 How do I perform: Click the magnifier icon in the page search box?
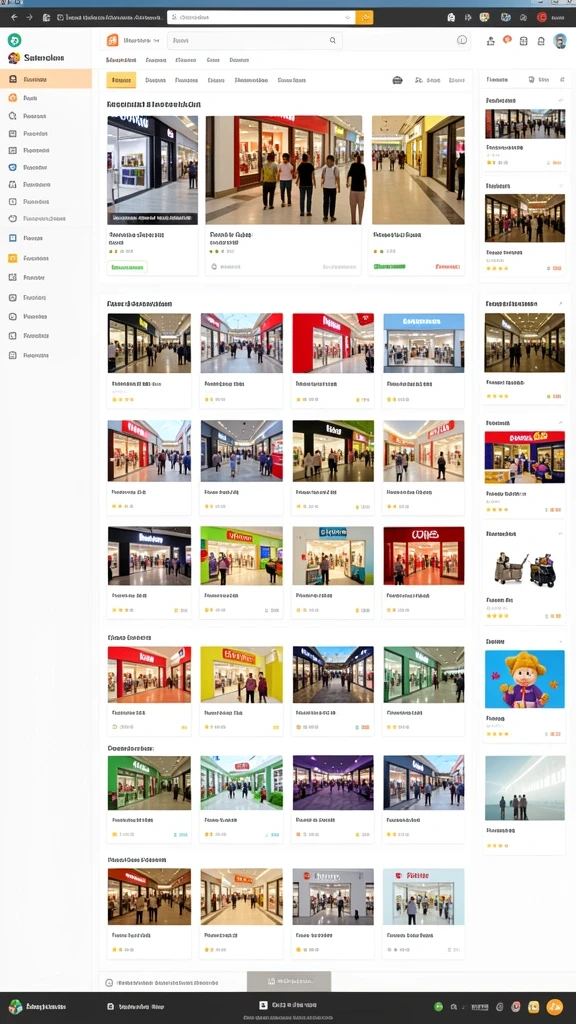point(332,40)
